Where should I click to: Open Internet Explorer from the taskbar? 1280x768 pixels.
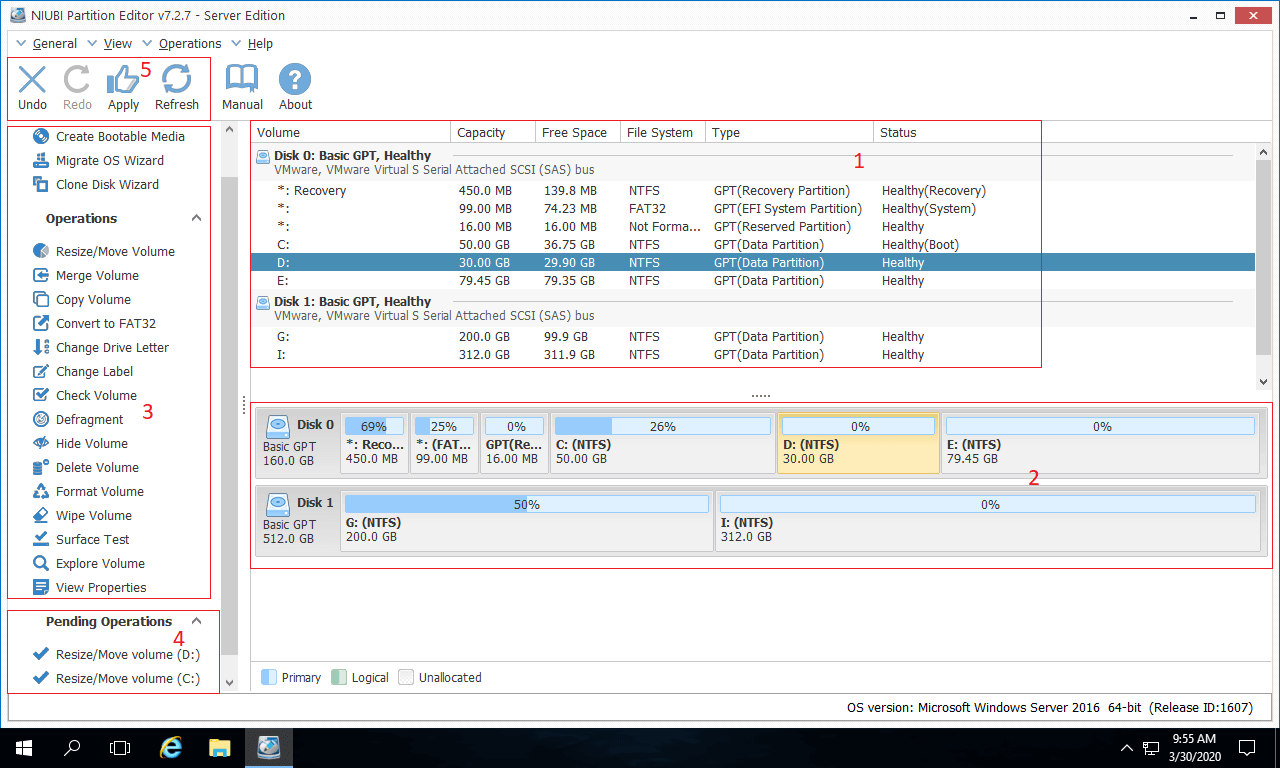(x=172, y=747)
